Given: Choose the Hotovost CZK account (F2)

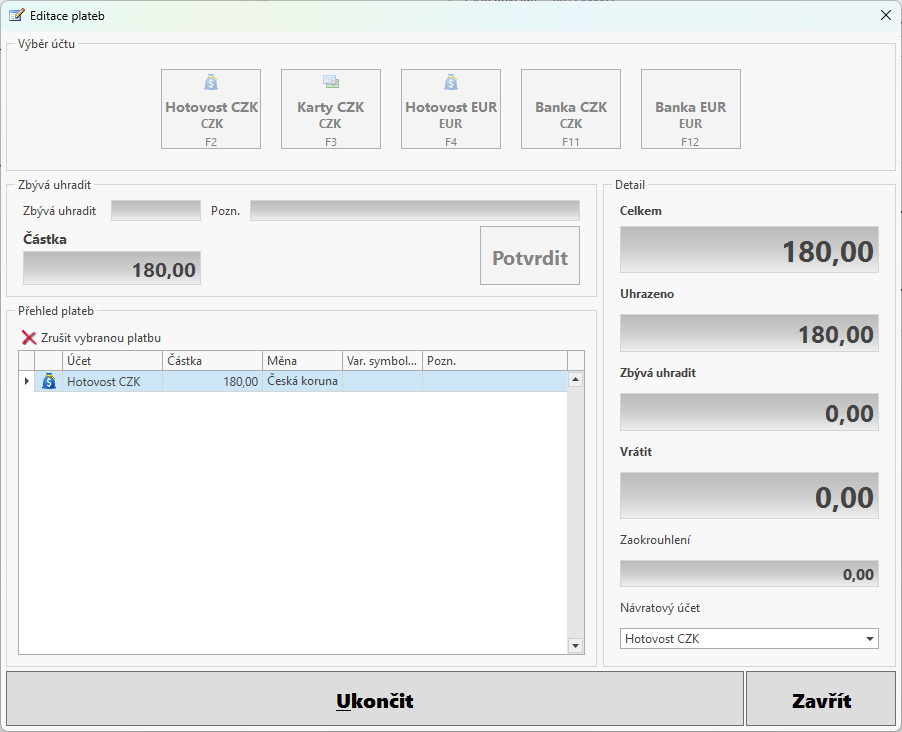Looking at the screenshot, I should pyautogui.click(x=211, y=108).
